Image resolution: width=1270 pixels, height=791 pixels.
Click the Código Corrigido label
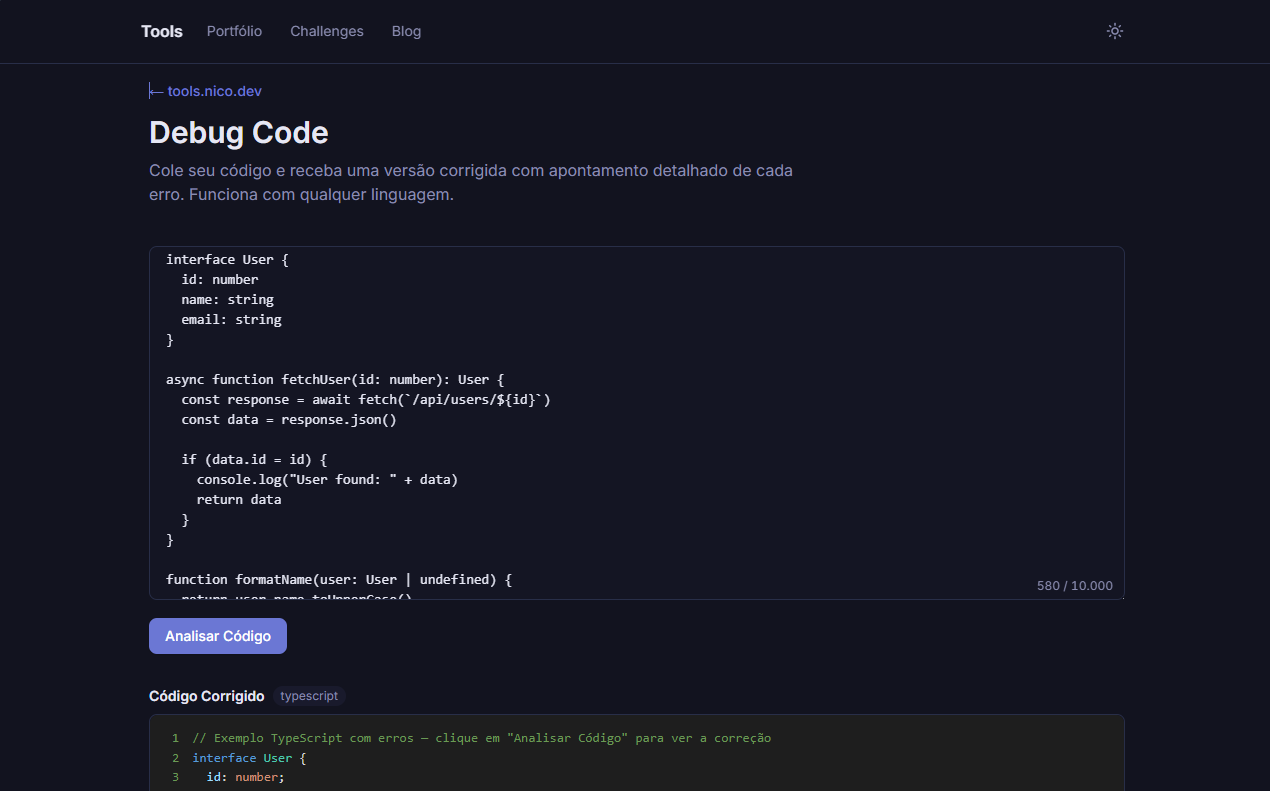[x=207, y=696]
